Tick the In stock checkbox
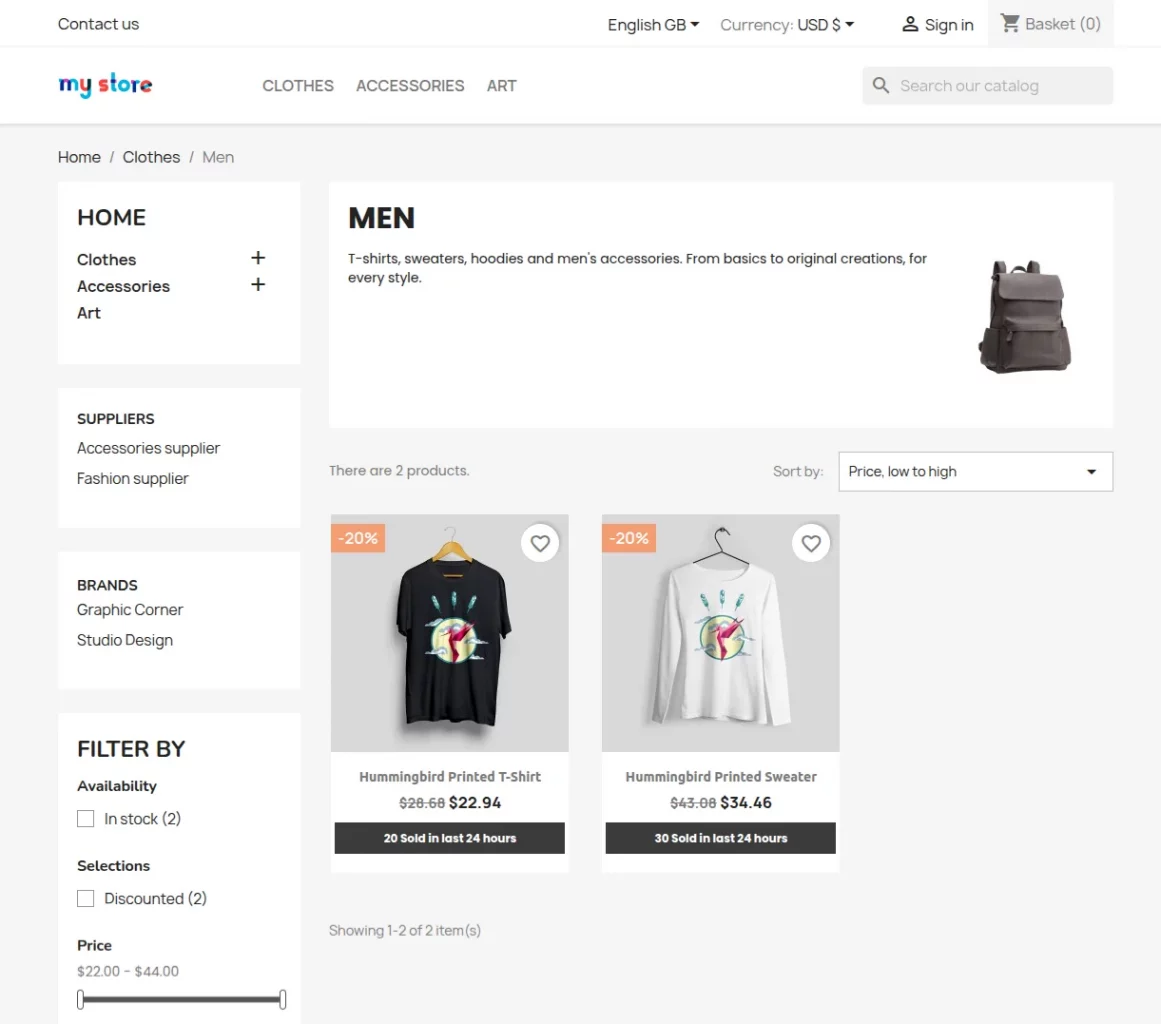1161x1024 pixels. (x=86, y=819)
